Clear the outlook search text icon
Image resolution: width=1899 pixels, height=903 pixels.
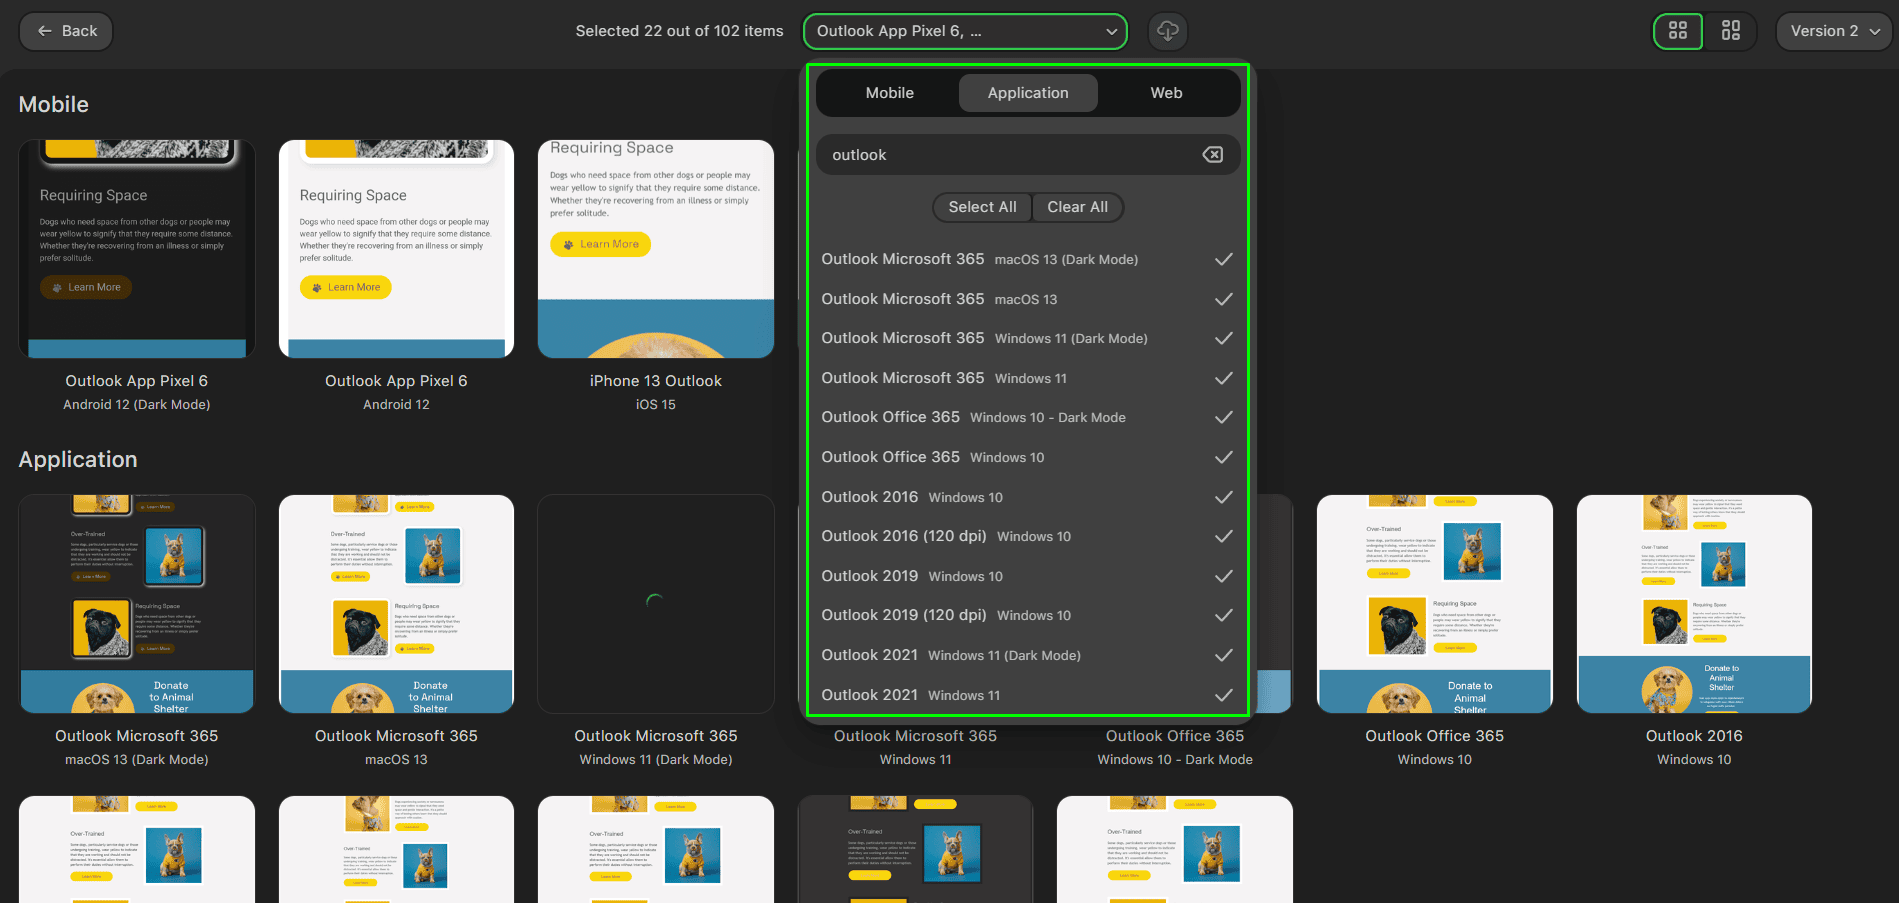click(x=1212, y=155)
